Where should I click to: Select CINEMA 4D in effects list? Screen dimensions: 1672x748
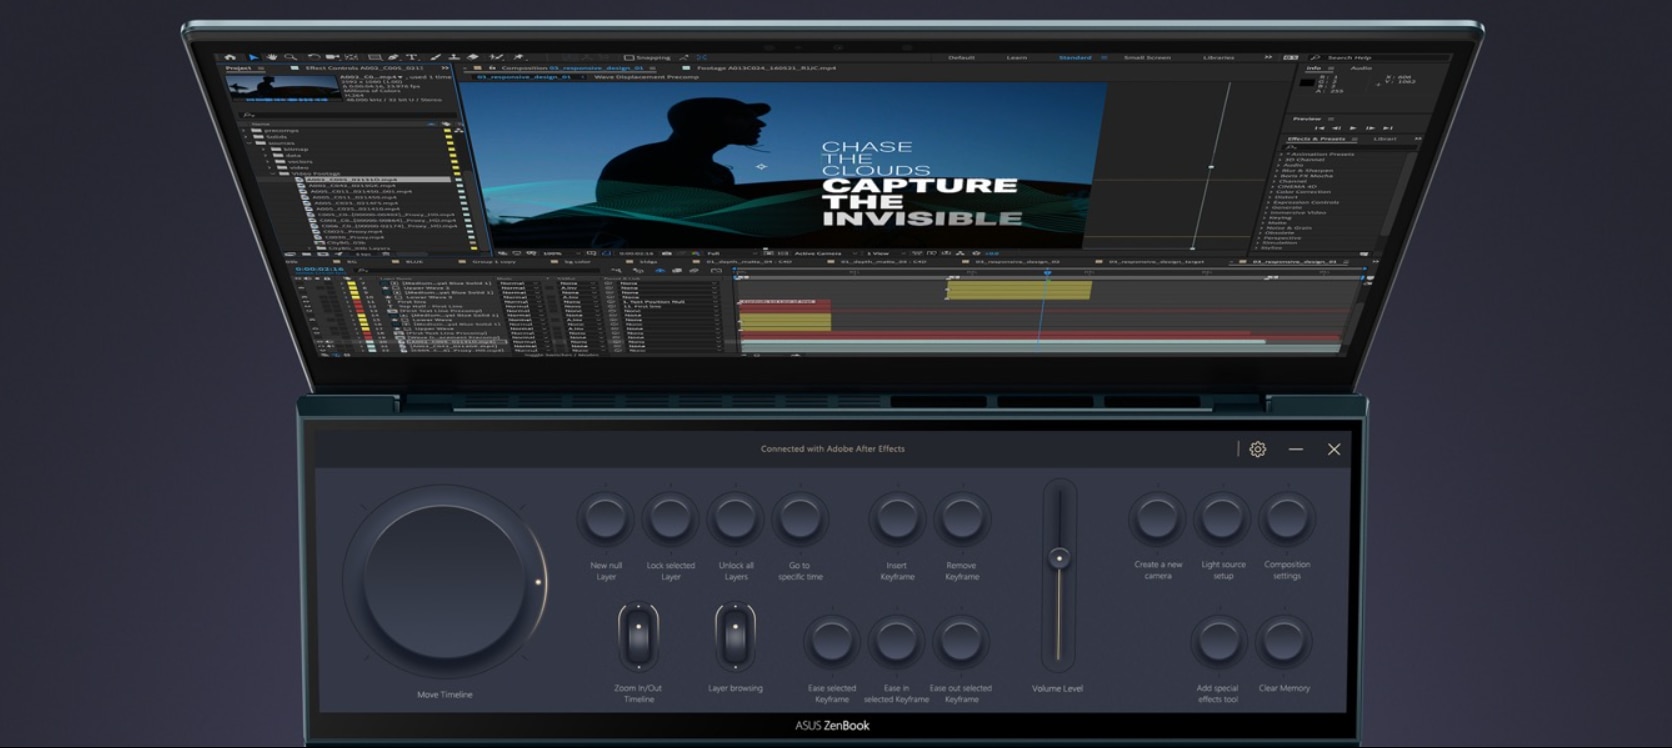1297,186
